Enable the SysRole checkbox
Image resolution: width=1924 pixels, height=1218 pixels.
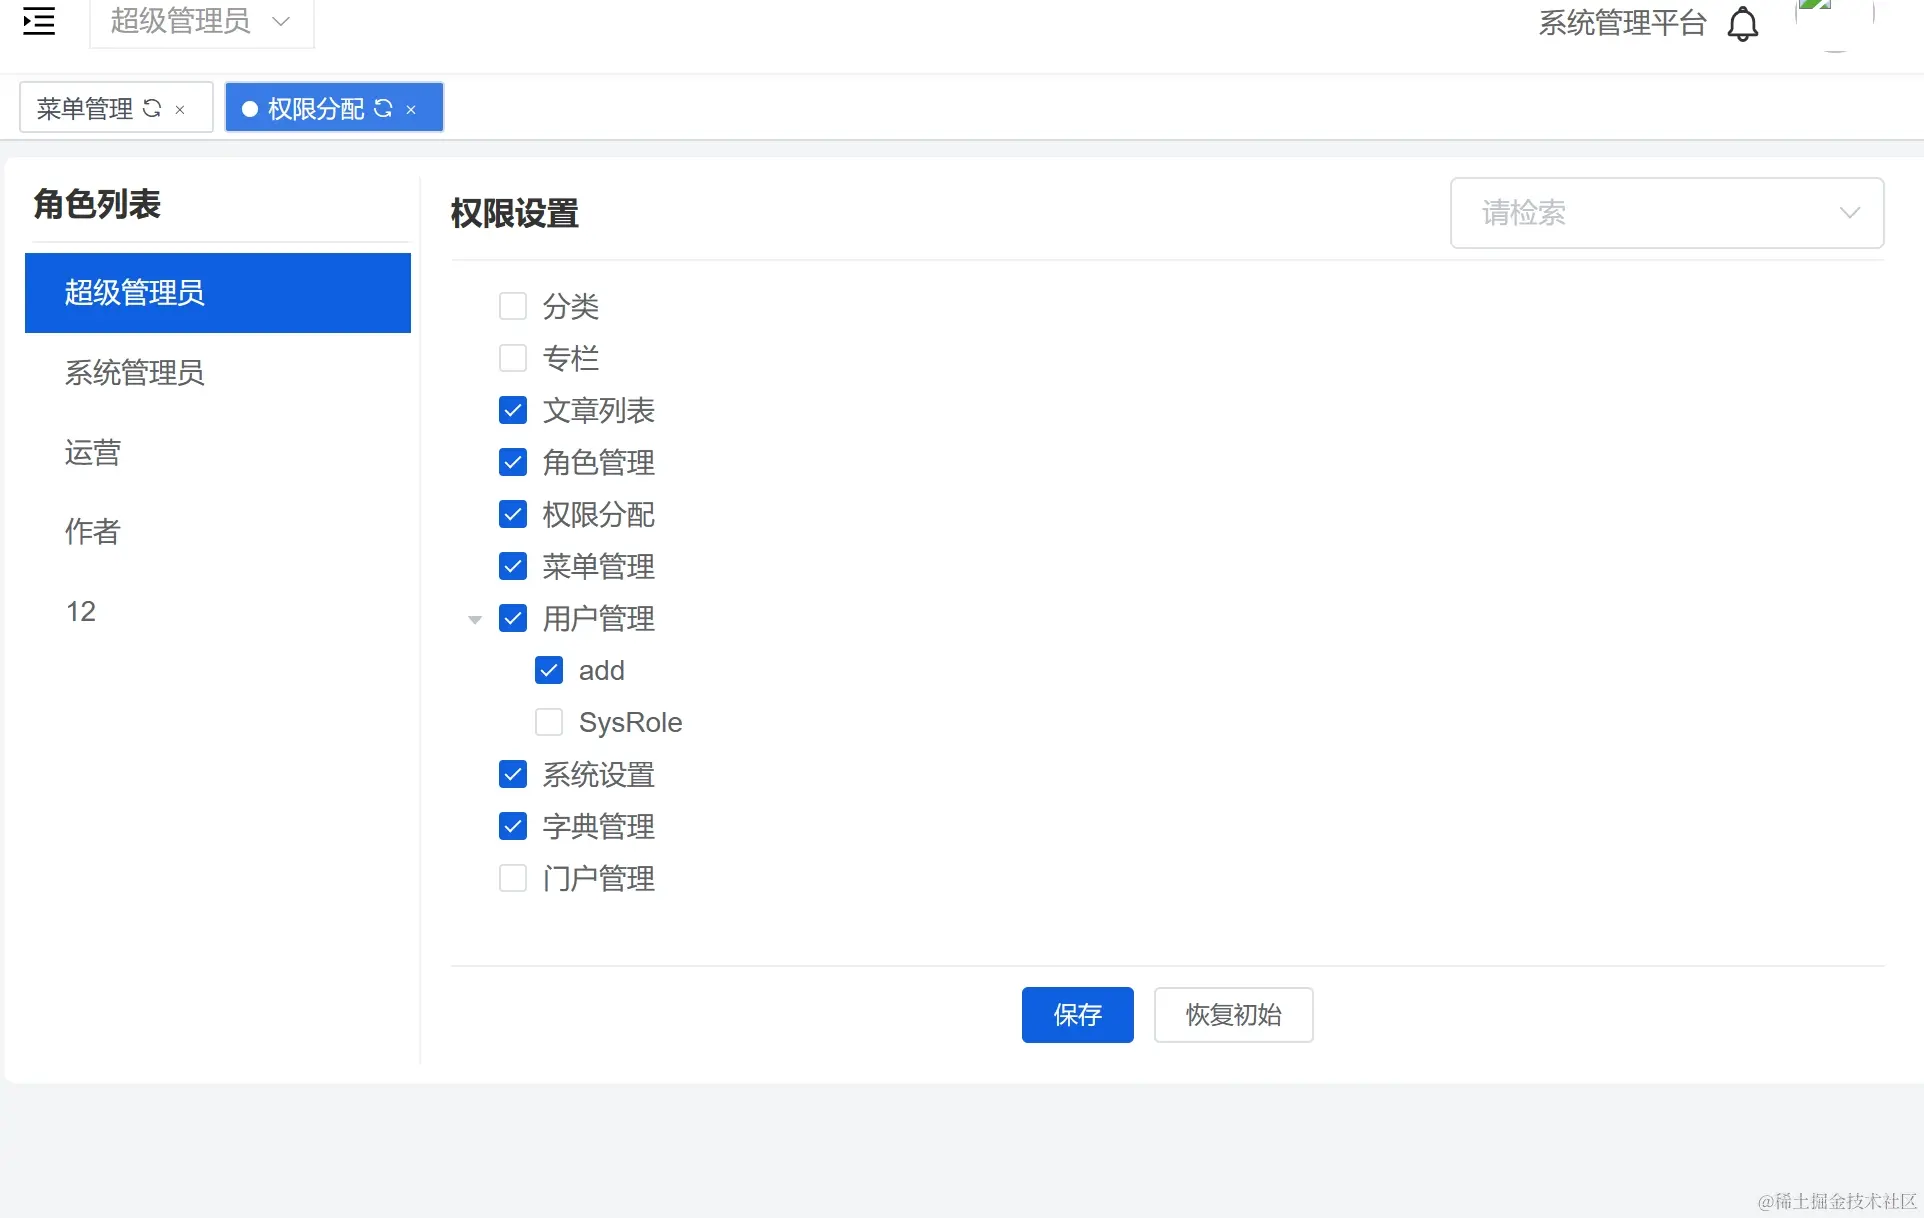[549, 722]
